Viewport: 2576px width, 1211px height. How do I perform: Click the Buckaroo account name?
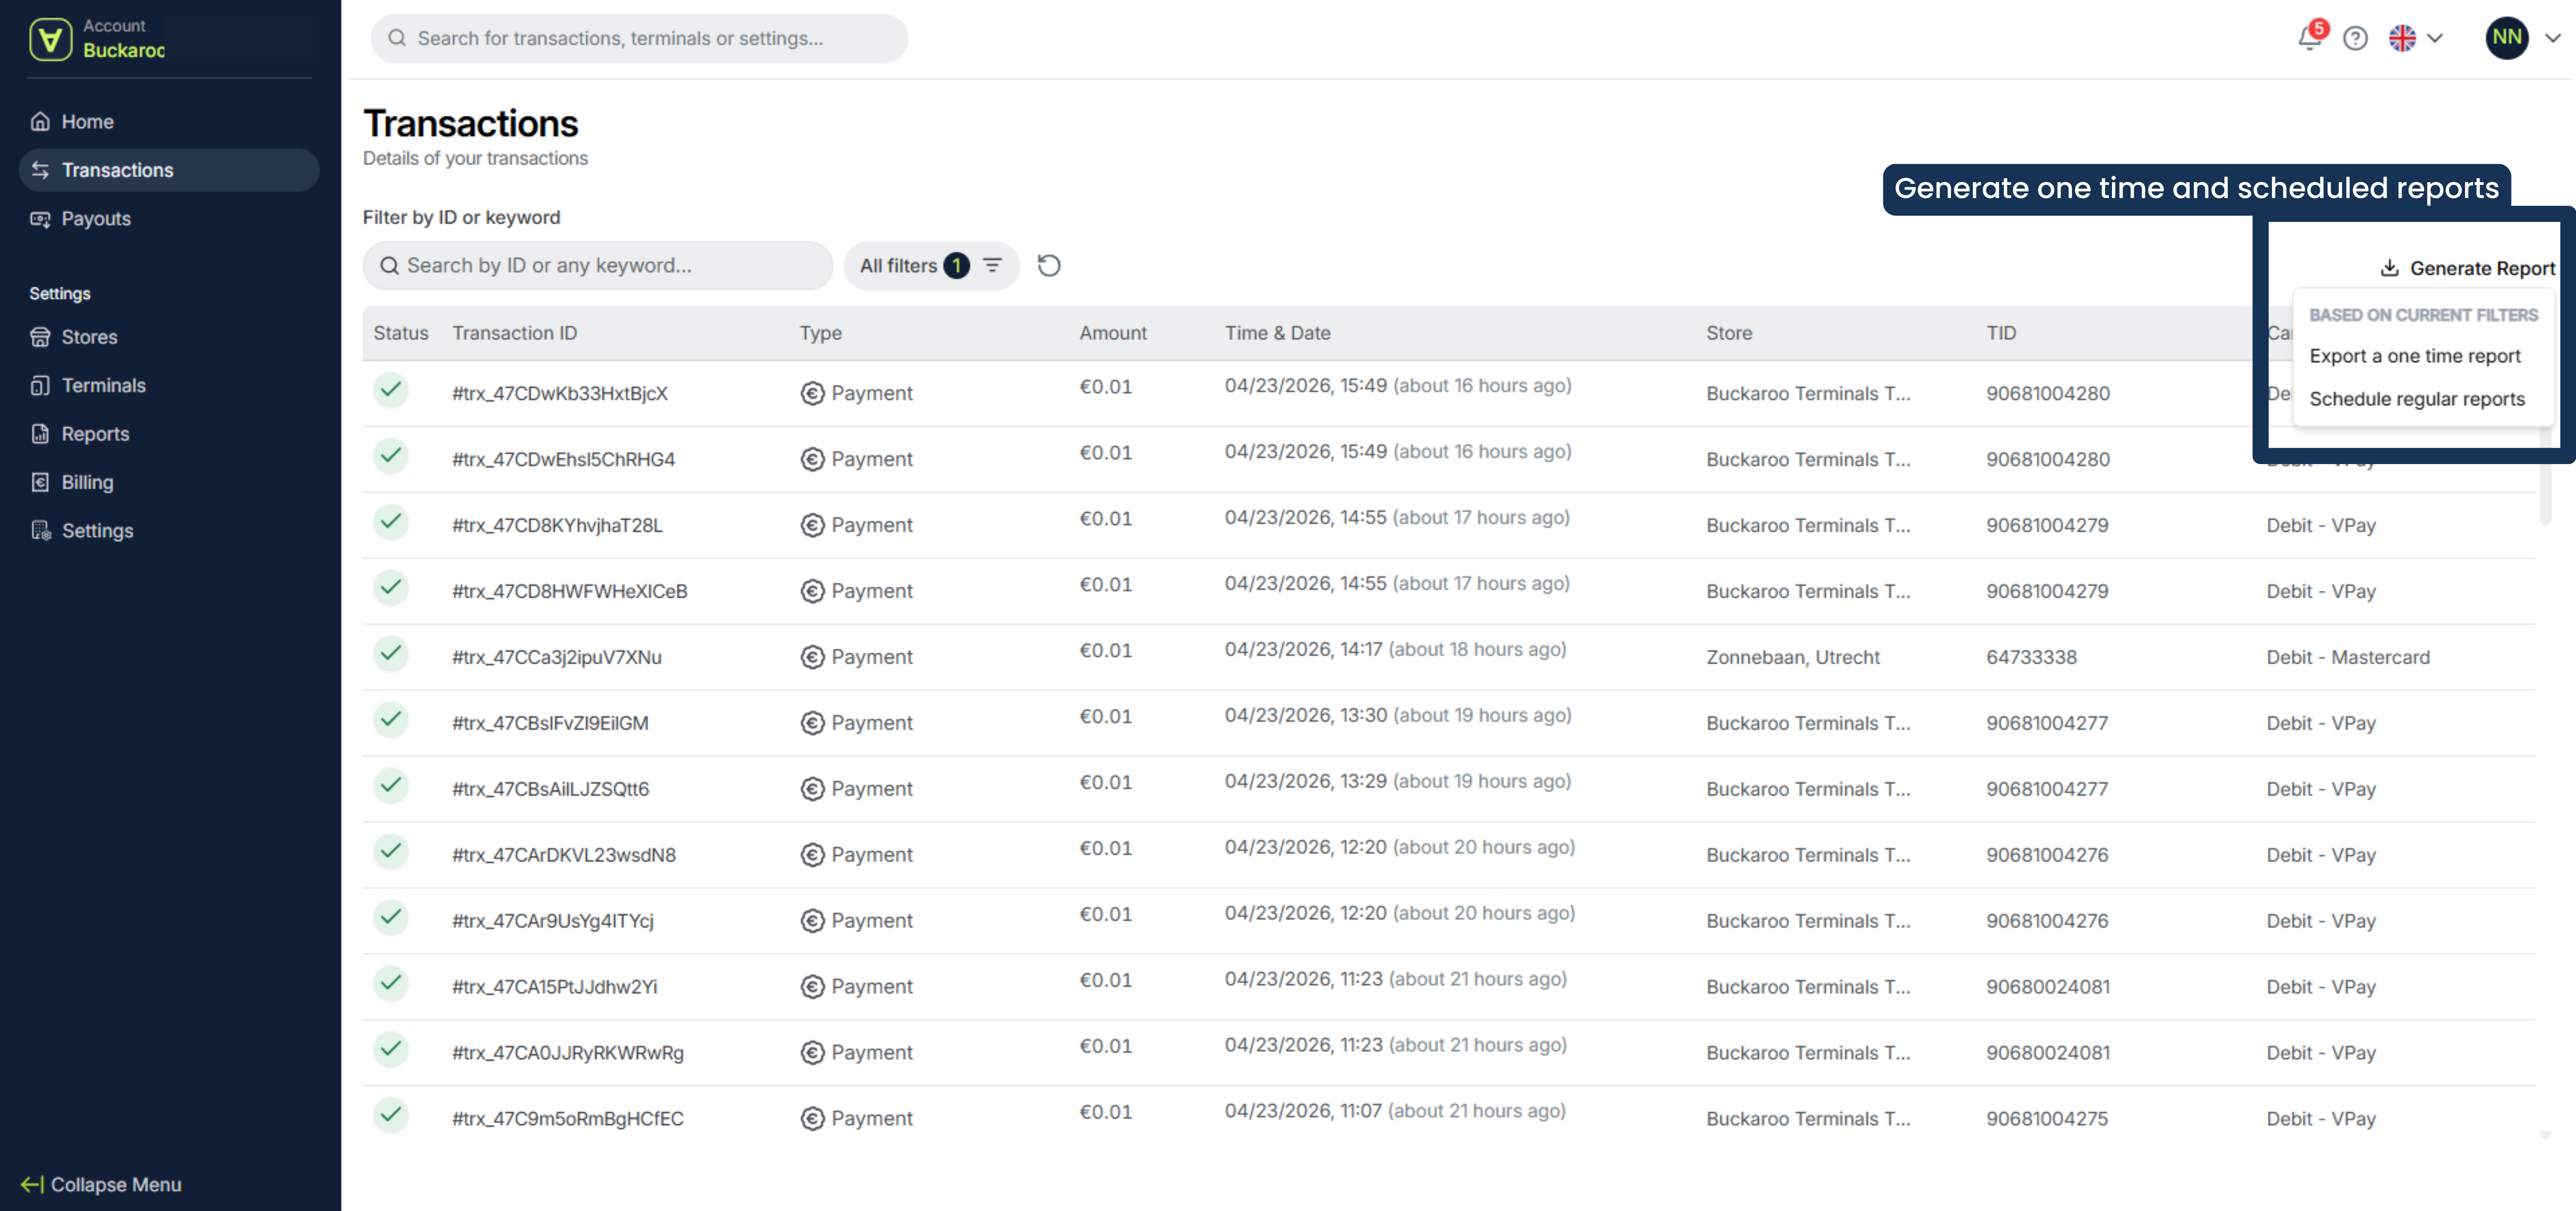[124, 50]
